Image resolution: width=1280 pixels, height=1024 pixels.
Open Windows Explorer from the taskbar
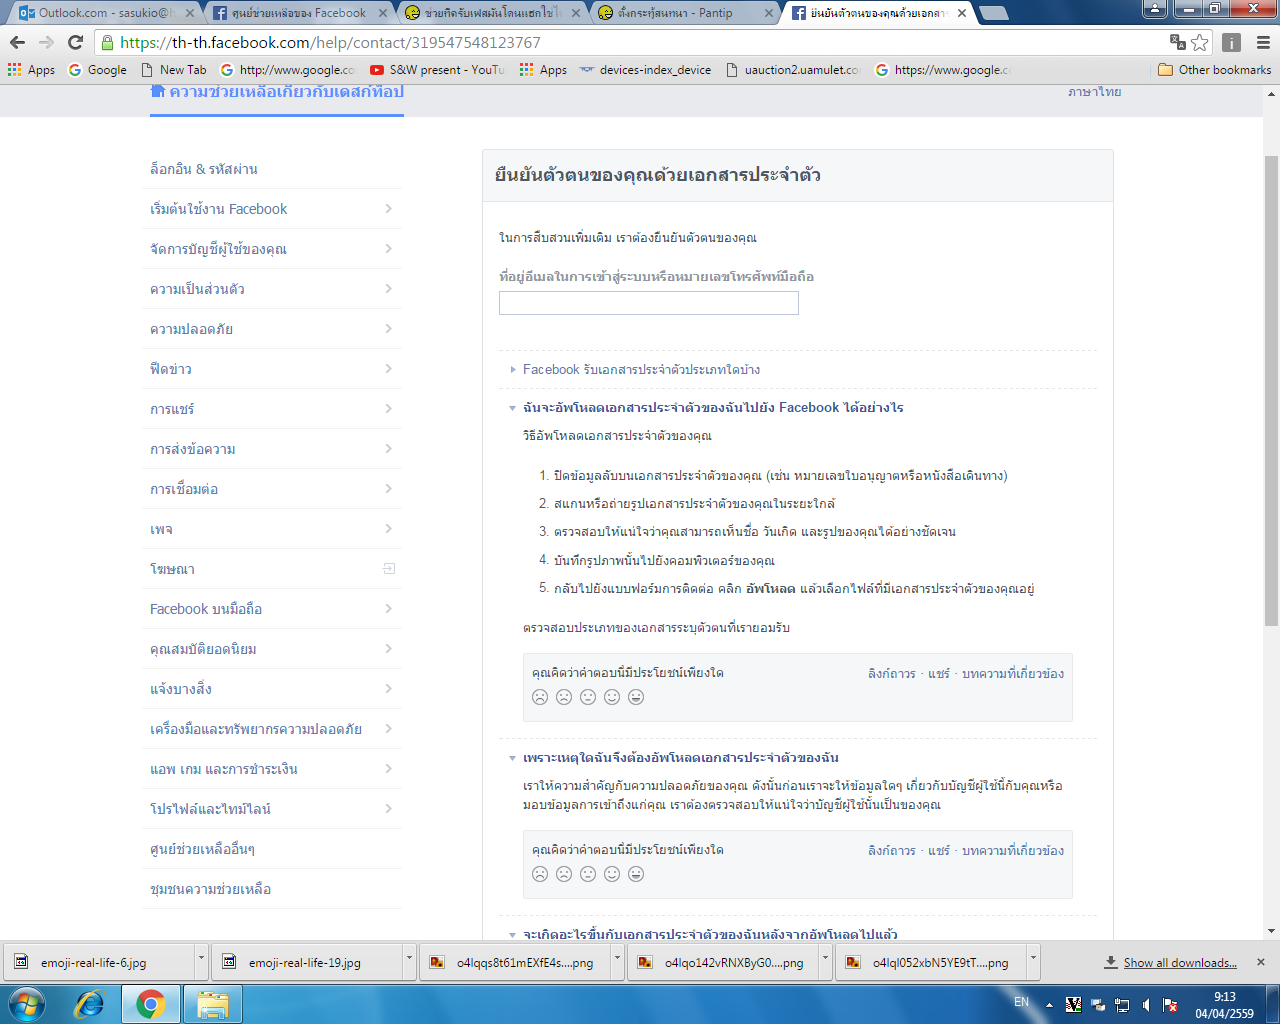click(x=212, y=1003)
